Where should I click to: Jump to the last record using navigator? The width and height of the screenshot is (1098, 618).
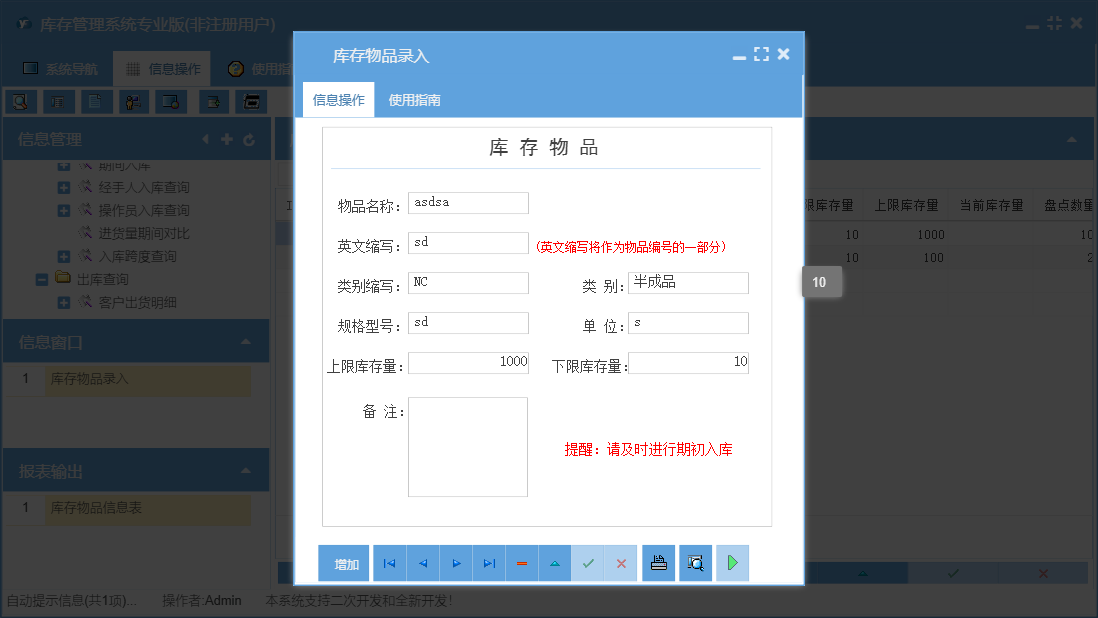click(488, 563)
